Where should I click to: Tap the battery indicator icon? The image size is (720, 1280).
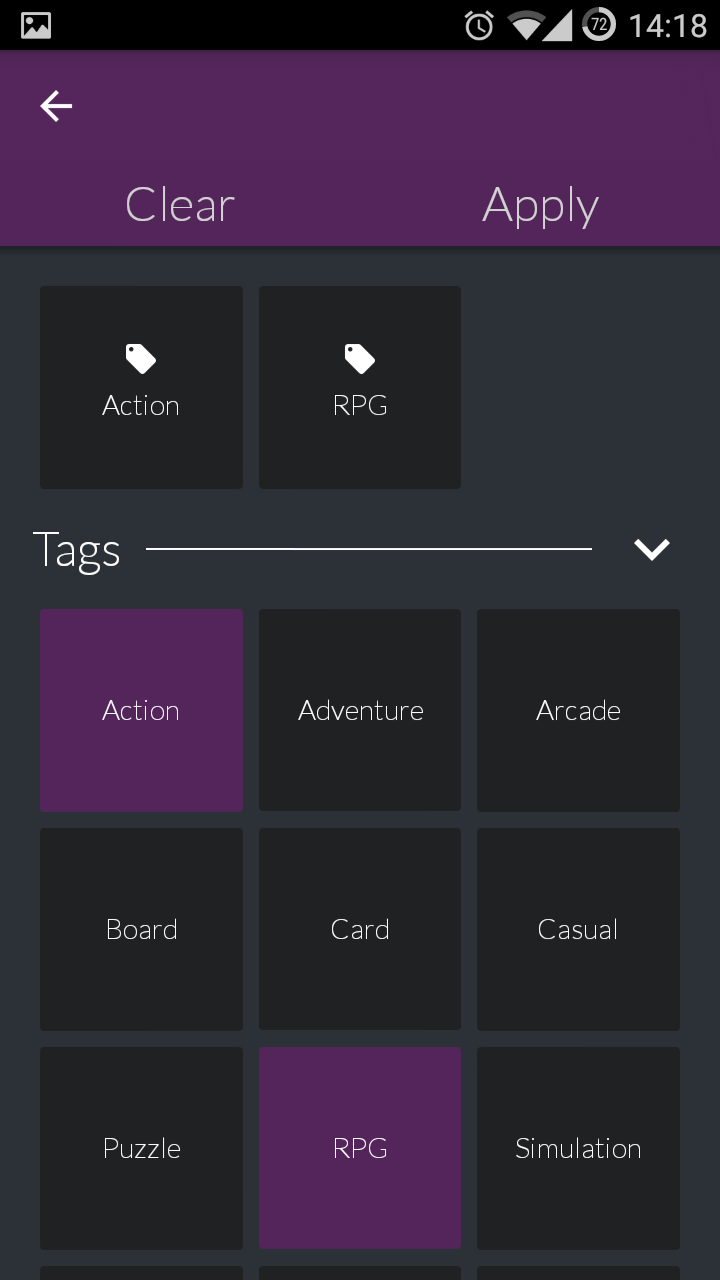599,25
